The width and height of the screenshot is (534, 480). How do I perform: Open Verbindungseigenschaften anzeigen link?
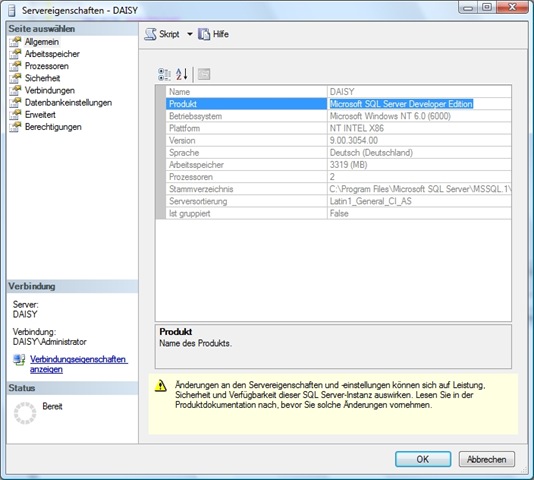point(79,364)
